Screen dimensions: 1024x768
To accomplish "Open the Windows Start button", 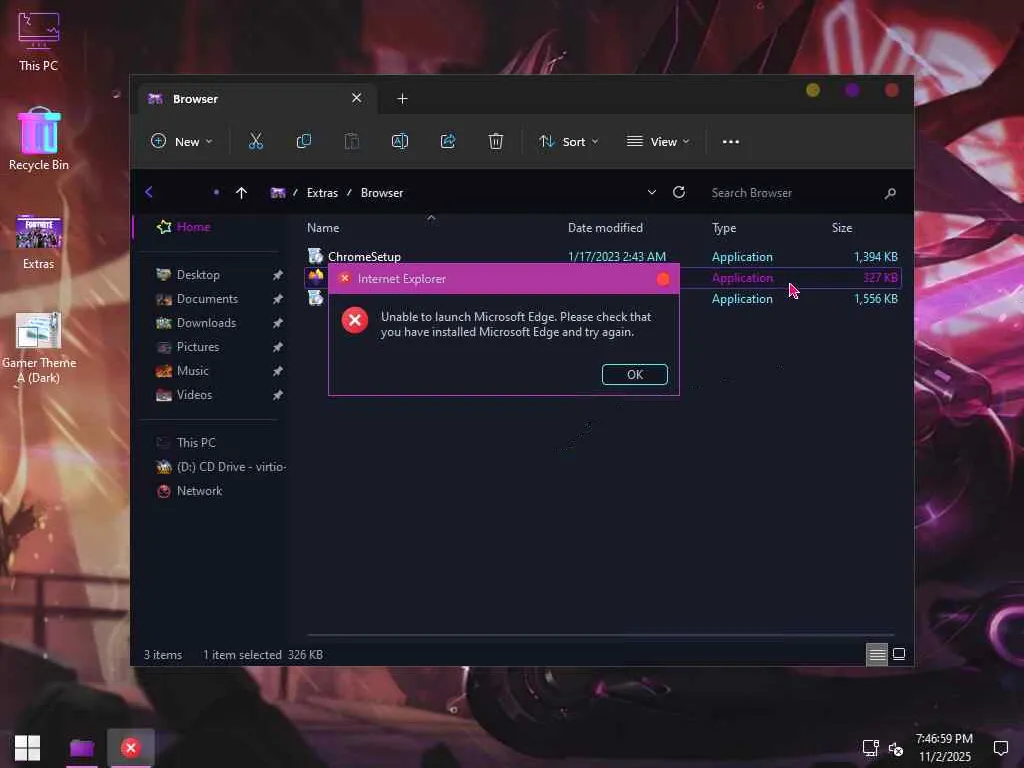I will [x=27, y=748].
